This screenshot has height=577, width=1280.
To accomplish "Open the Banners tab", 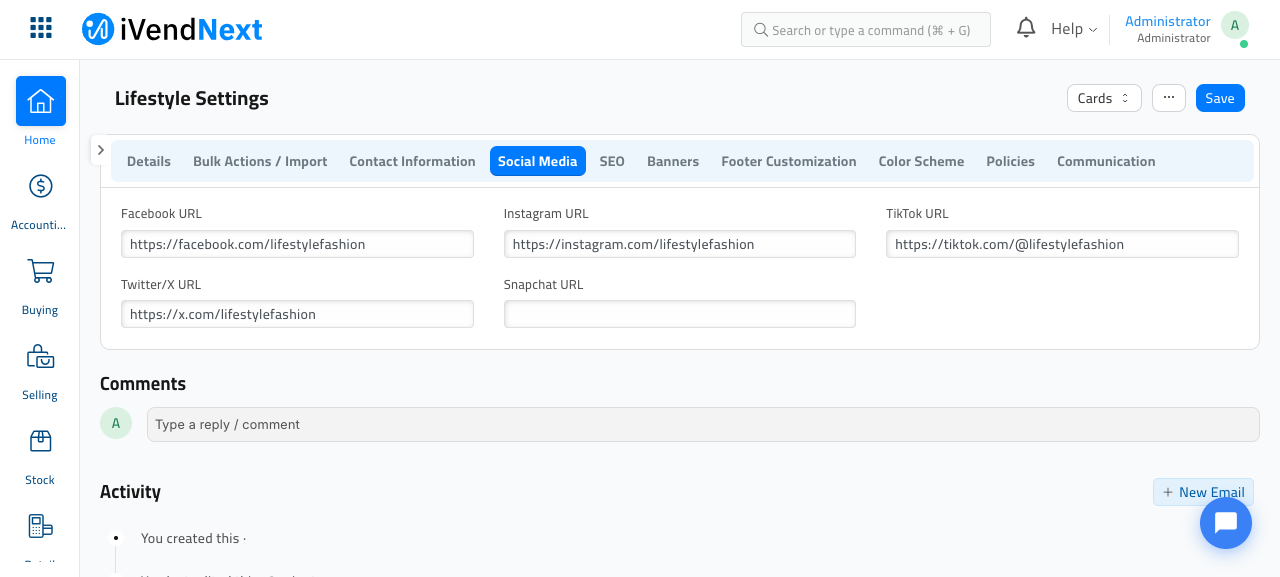I will (x=673, y=161).
